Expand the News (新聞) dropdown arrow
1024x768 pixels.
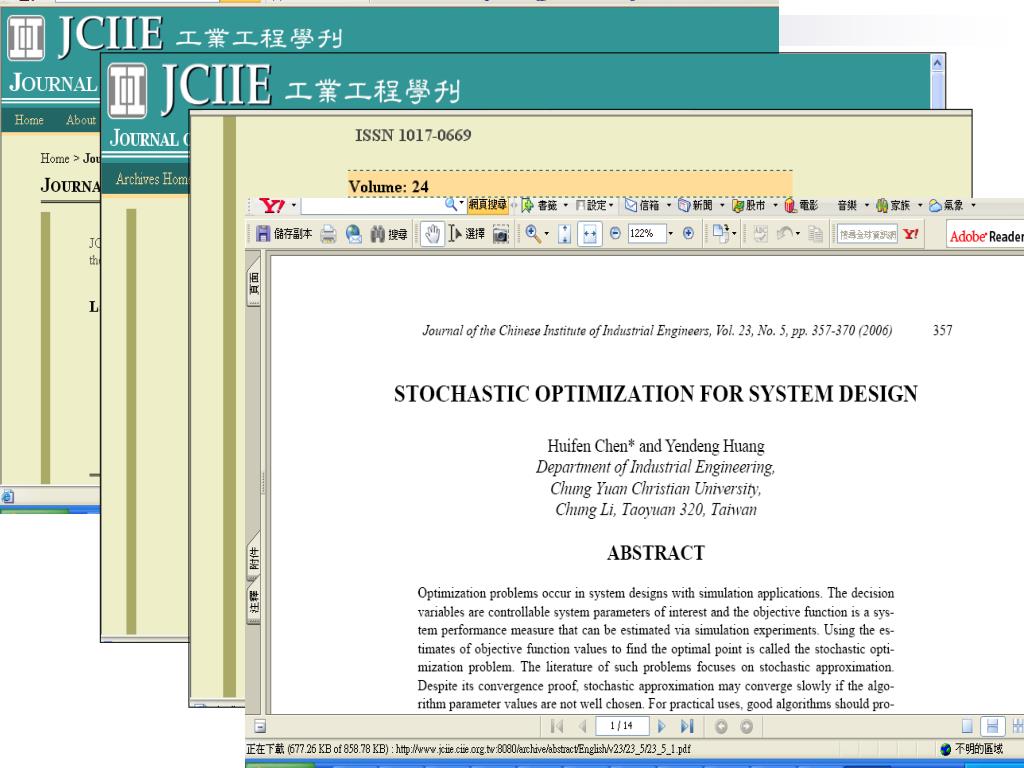[722, 206]
